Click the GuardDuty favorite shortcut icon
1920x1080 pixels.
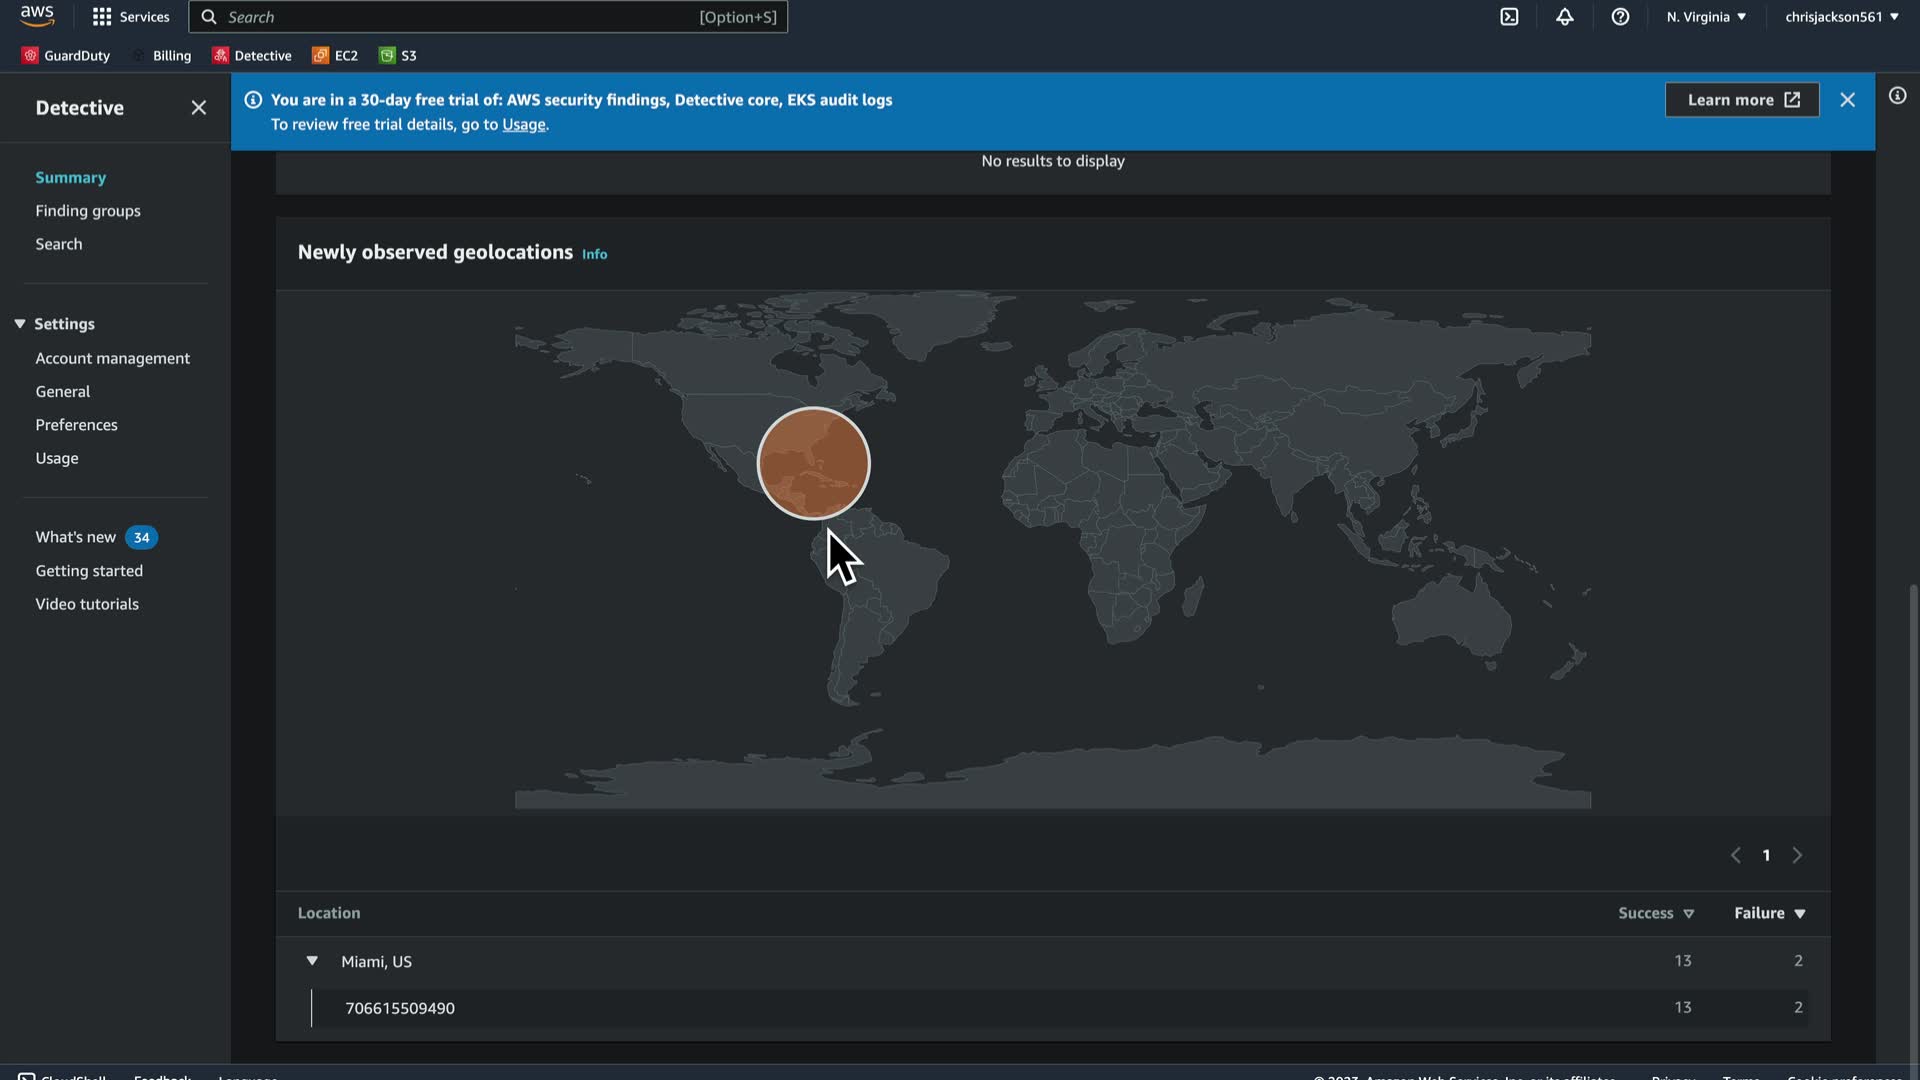click(x=30, y=55)
